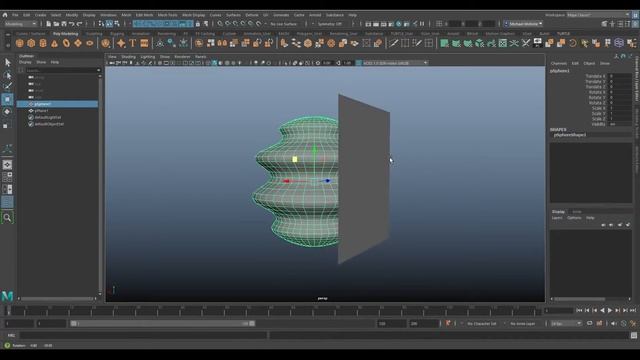This screenshot has height=360, width=640.
Task: Open the Channel Box Channels menu
Action: (x=559, y=63)
